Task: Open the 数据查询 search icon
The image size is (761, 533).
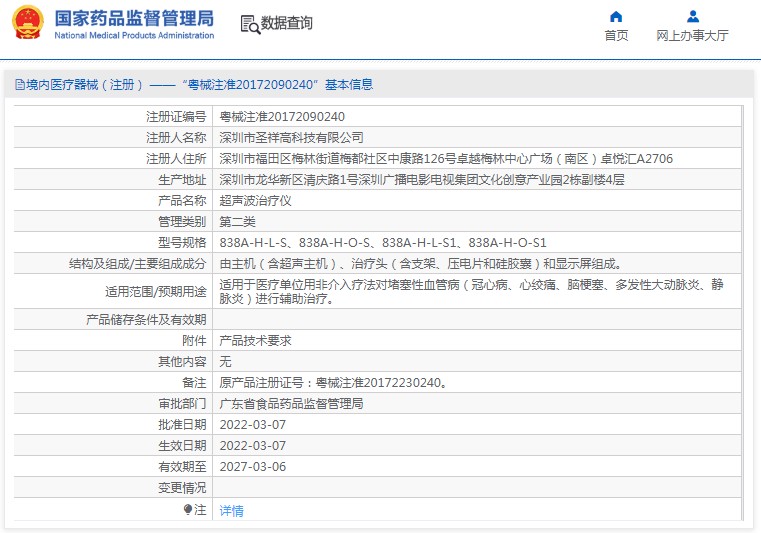Action: click(x=249, y=23)
